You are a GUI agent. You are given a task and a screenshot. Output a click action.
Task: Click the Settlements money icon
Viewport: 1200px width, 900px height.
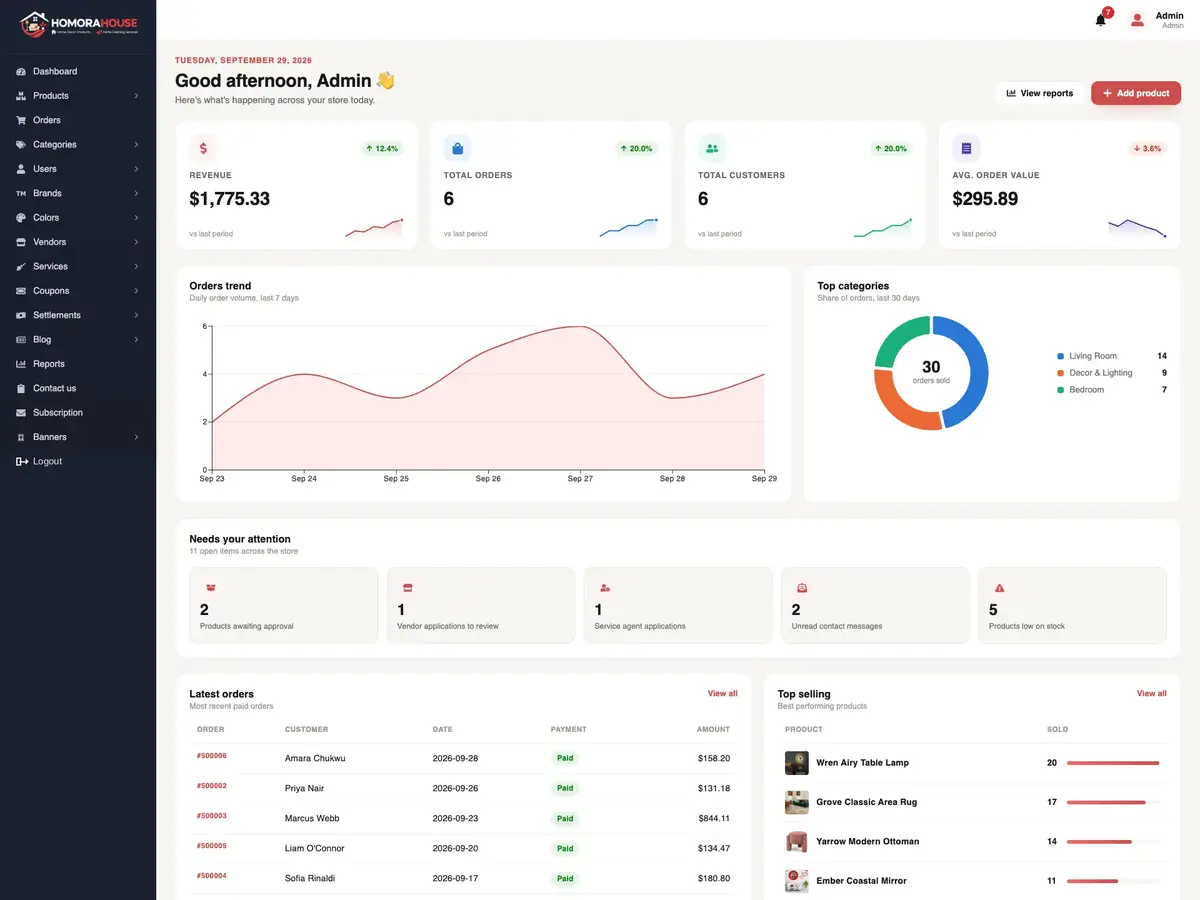(x=22, y=315)
